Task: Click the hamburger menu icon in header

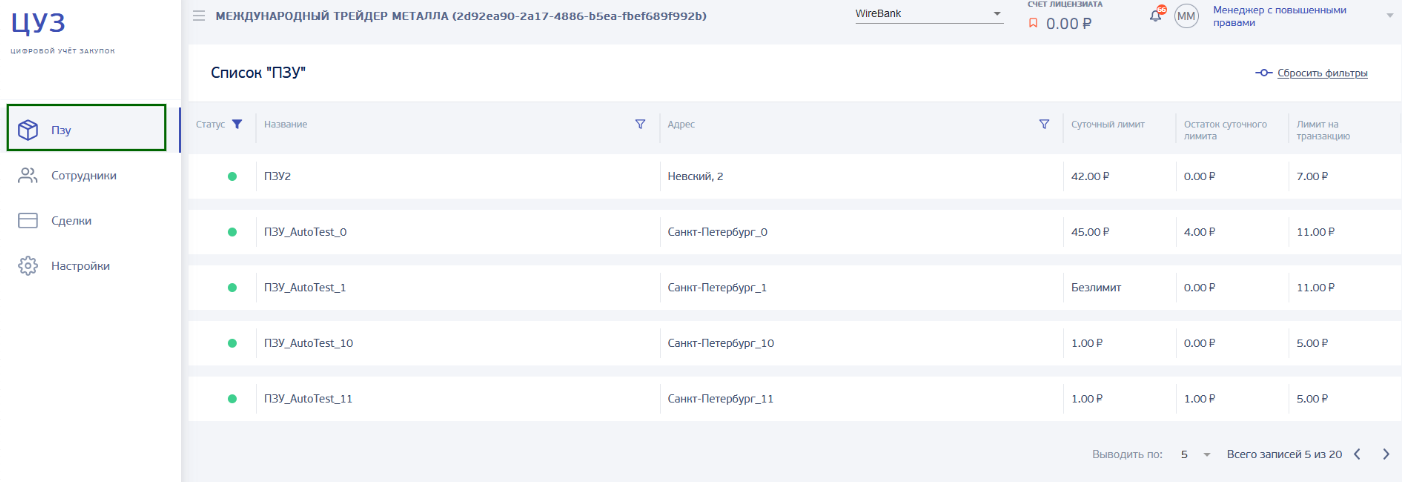Action: tap(199, 16)
